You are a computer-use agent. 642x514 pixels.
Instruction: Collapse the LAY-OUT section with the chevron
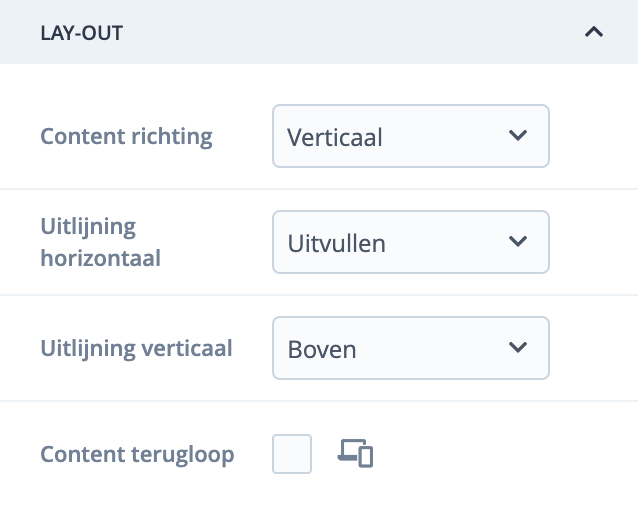[594, 32]
